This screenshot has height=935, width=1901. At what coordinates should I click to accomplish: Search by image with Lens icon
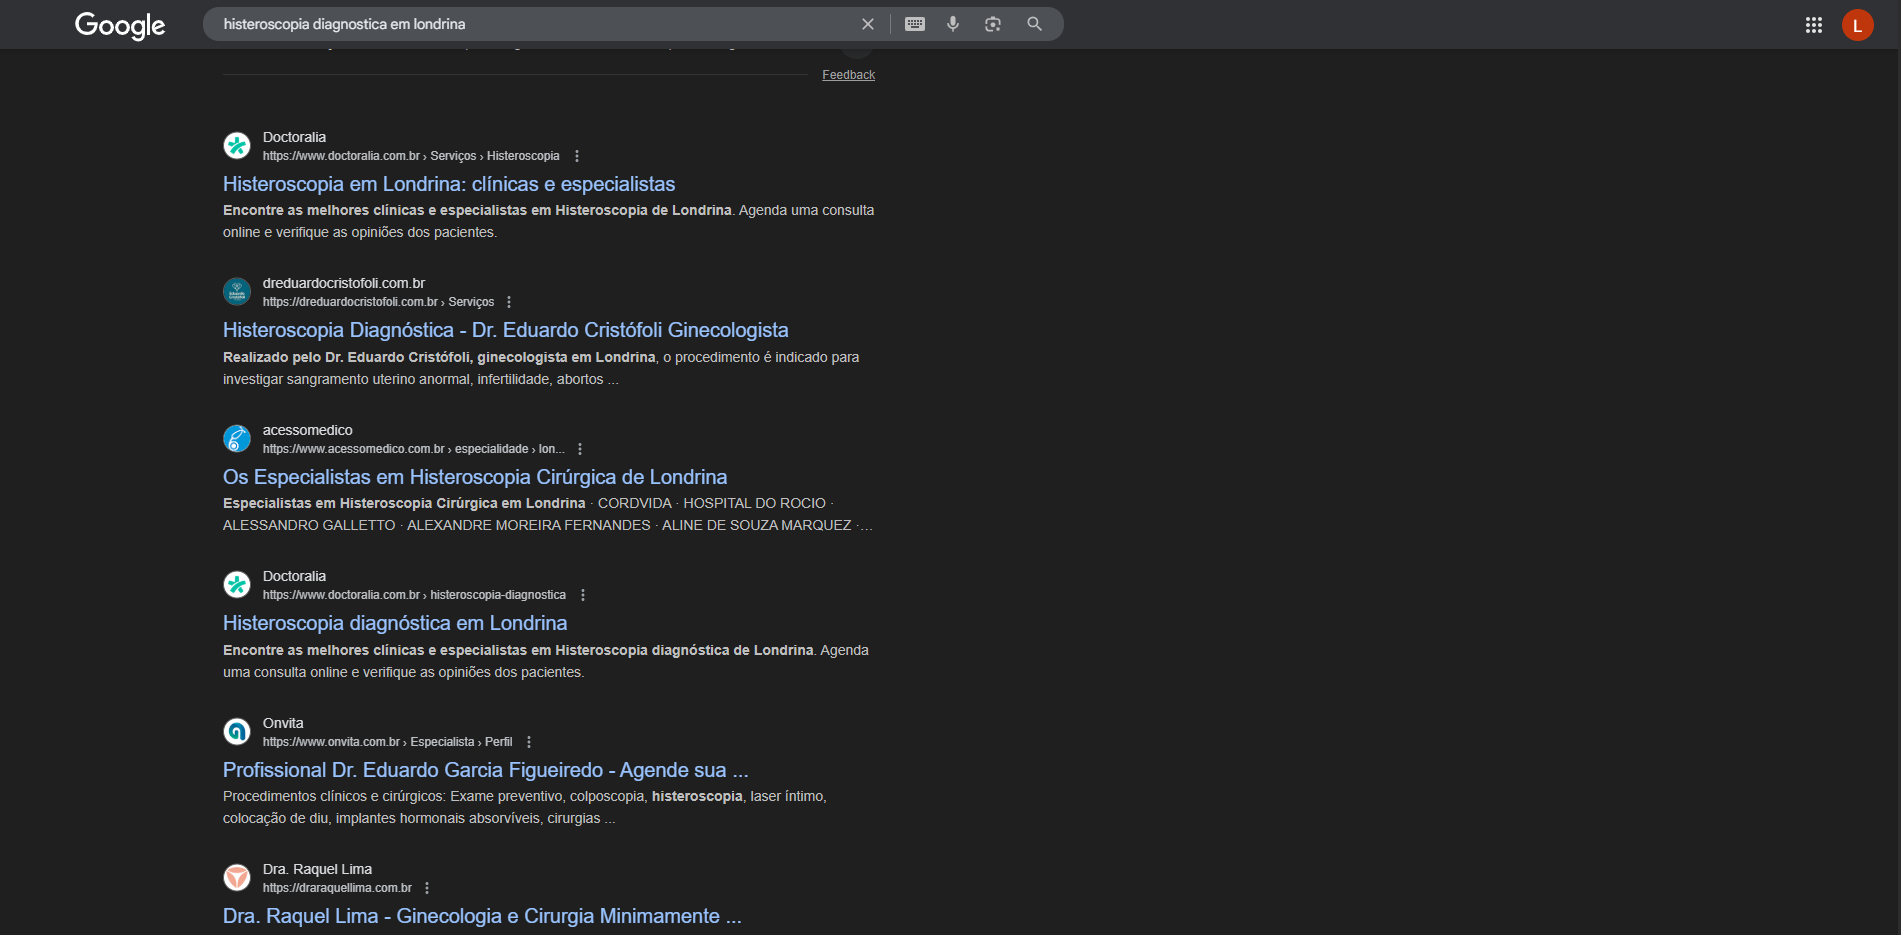point(993,24)
